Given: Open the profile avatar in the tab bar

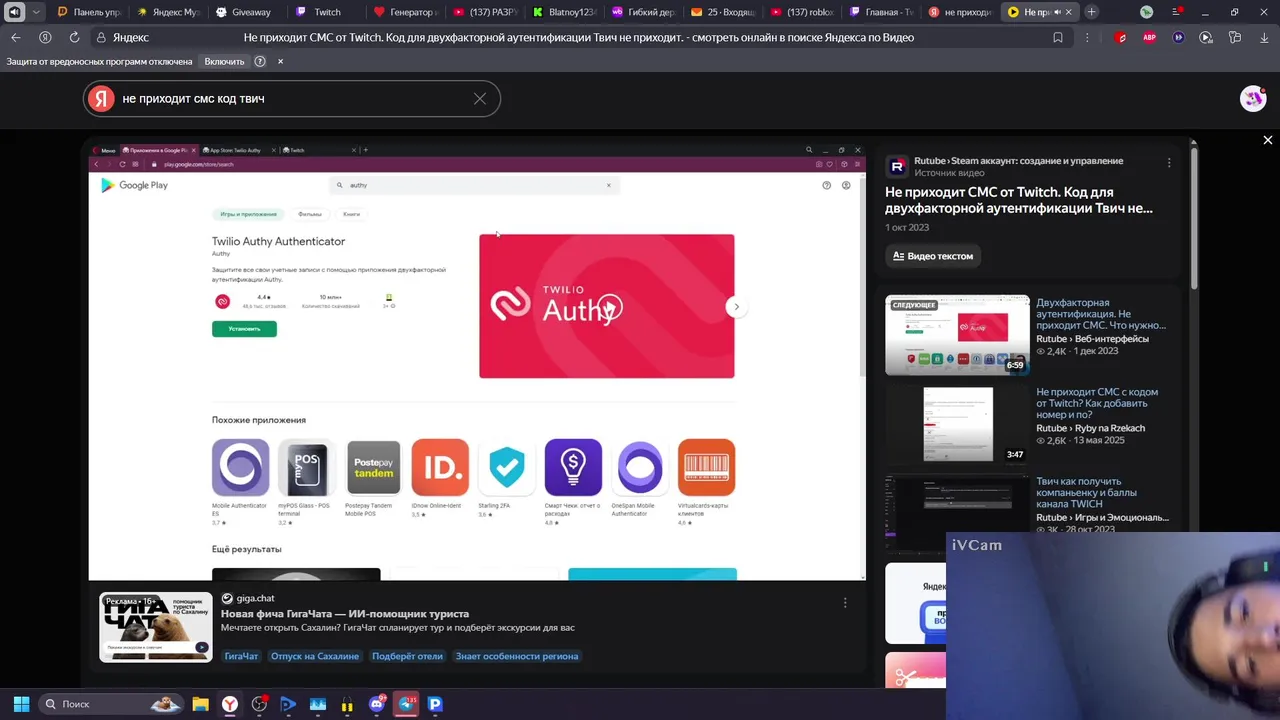Looking at the screenshot, I should coord(1146,12).
